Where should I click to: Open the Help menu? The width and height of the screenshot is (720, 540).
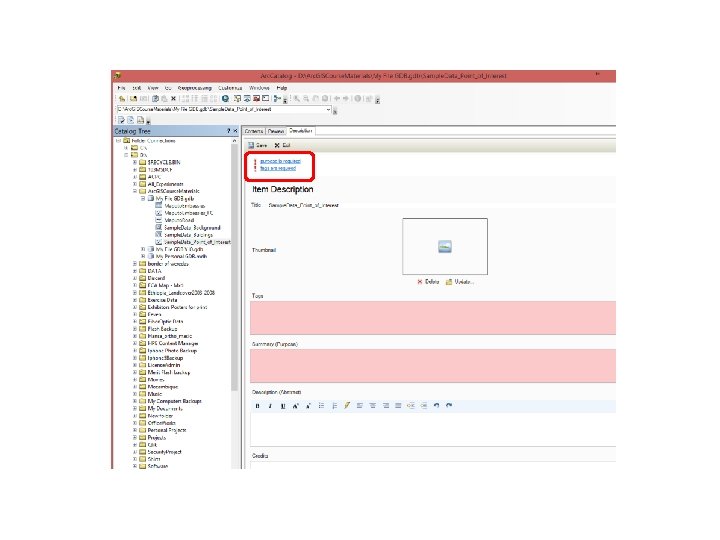point(282,88)
